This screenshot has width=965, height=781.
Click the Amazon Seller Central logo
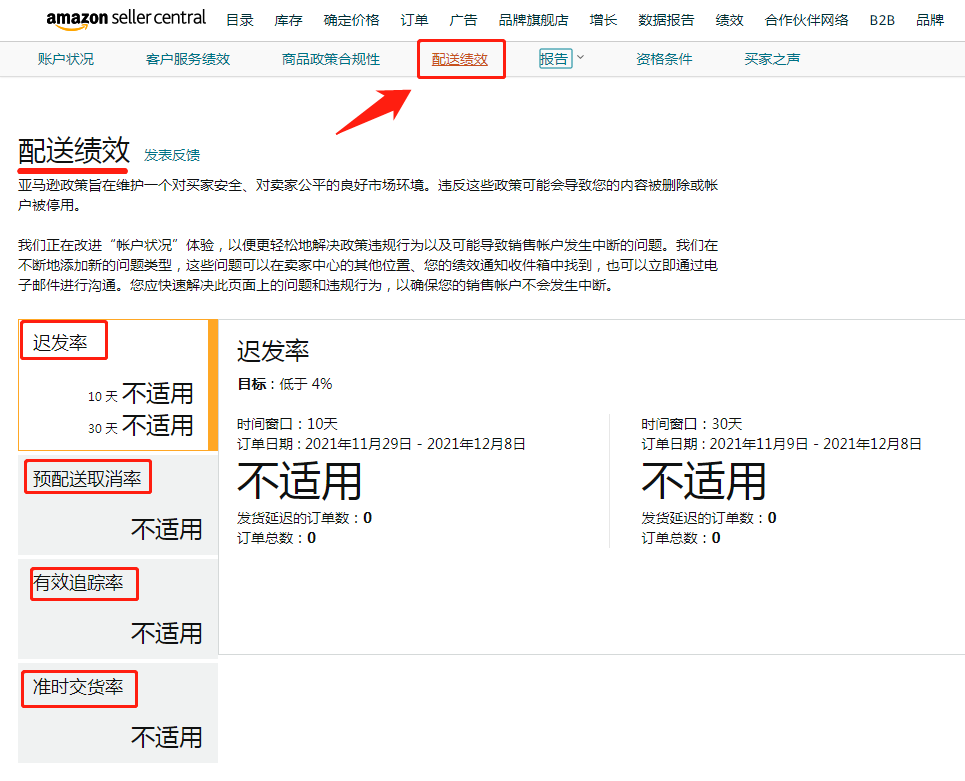[x=126, y=19]
